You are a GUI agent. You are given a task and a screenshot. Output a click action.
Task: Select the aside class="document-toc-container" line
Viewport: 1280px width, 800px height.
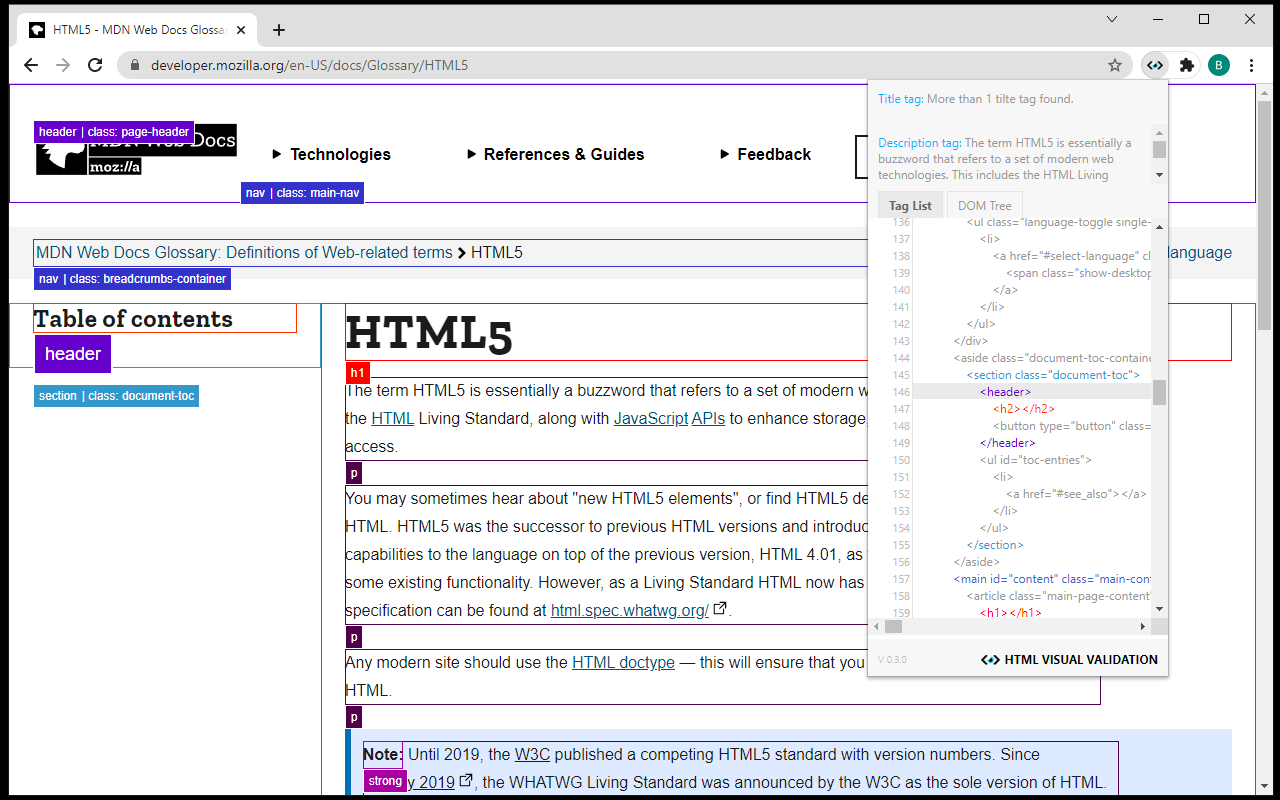point(1052,358)
